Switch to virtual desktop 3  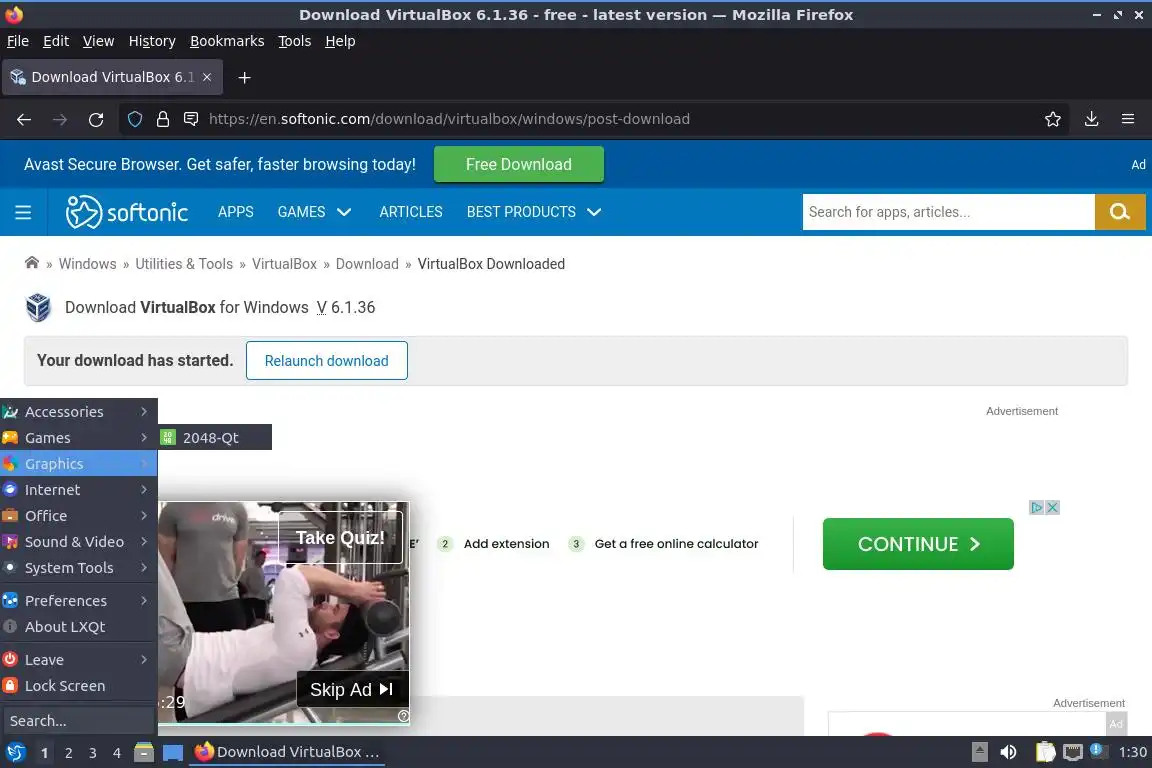(x=93, y=753)
